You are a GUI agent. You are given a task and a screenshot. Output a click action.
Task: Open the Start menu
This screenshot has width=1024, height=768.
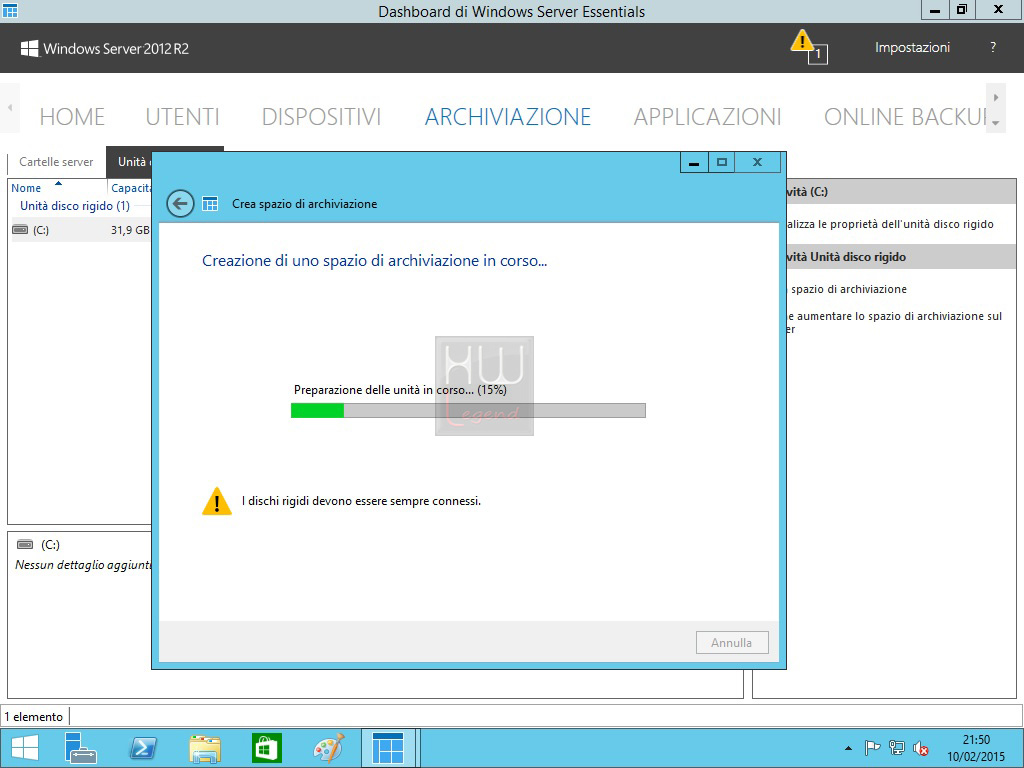tap(25, 748)
